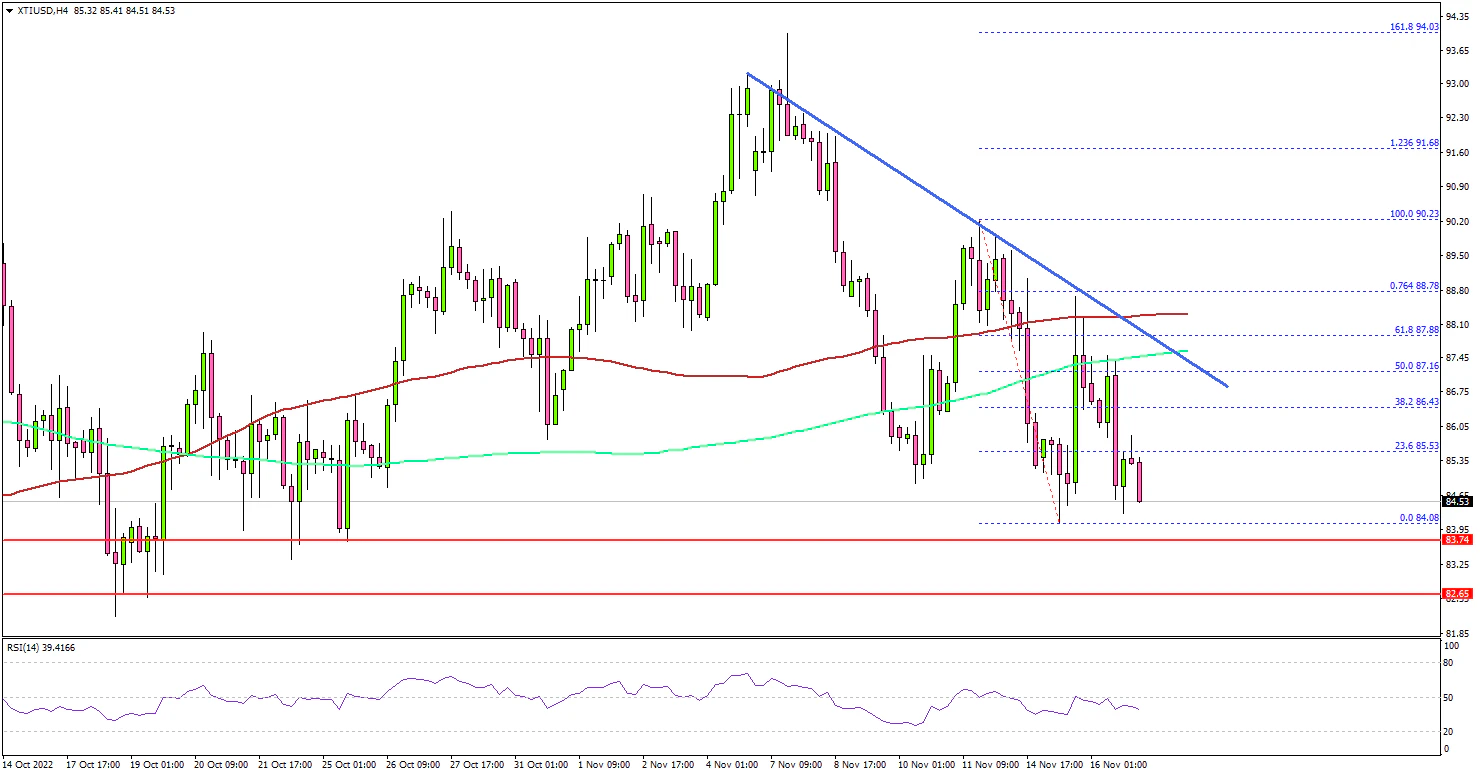Select the red 82.65 price level tag
Image resolution: width=1480 pixels, height=776 pixels.
tap(1456, 594)
